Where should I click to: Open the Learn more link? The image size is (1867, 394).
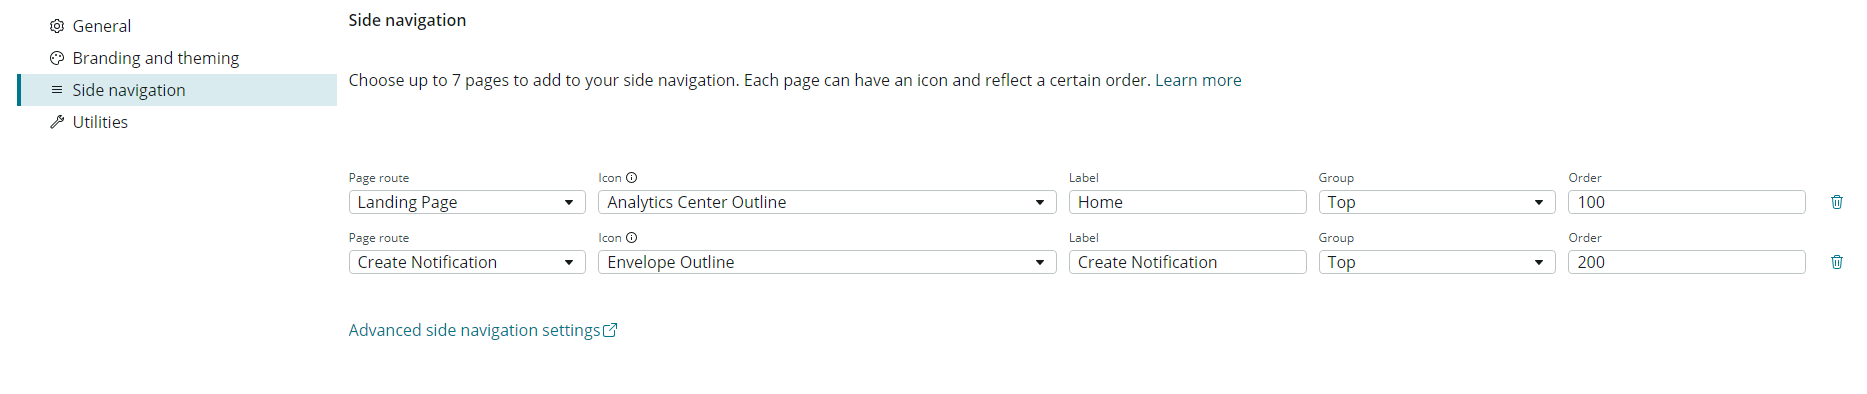coord(1198,80)
